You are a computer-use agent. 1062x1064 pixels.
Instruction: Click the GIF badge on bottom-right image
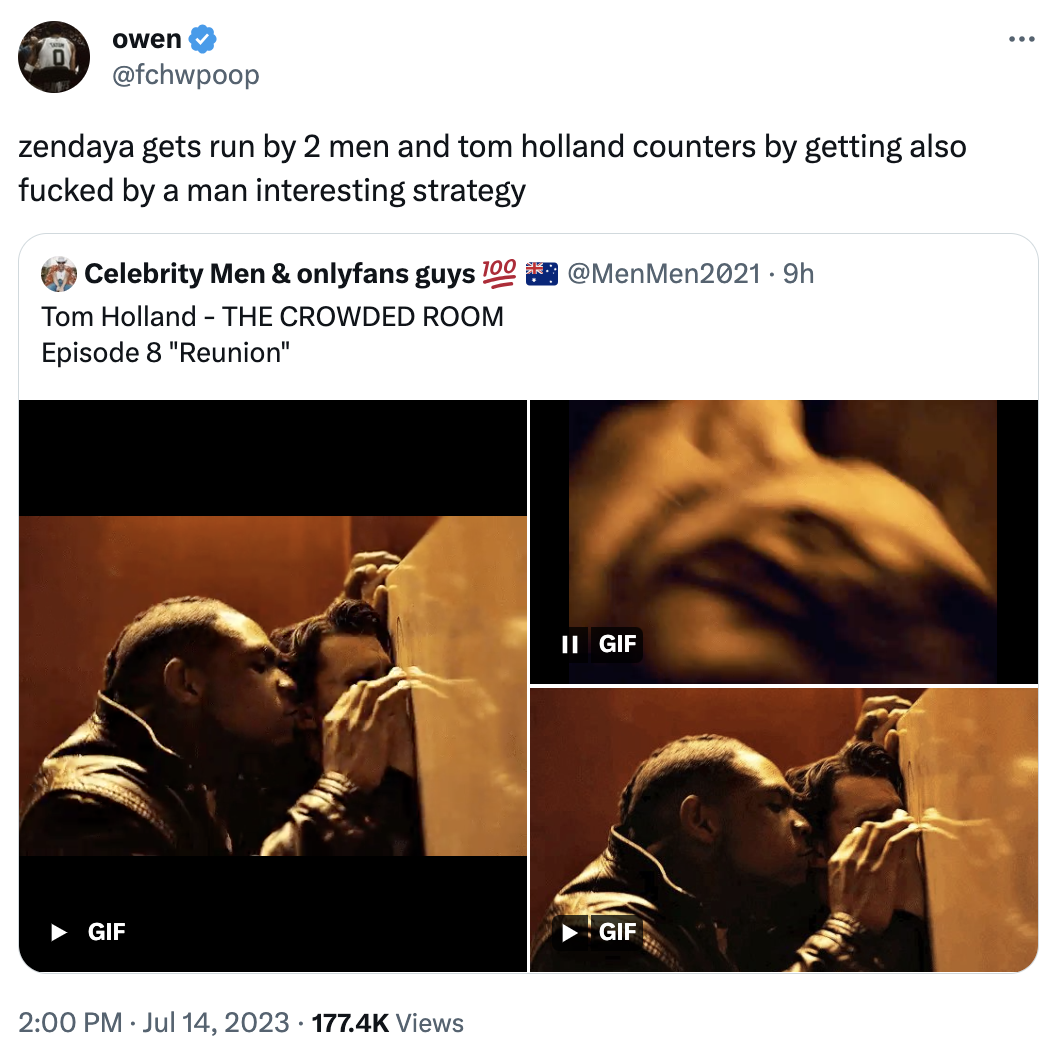(617, 932)
